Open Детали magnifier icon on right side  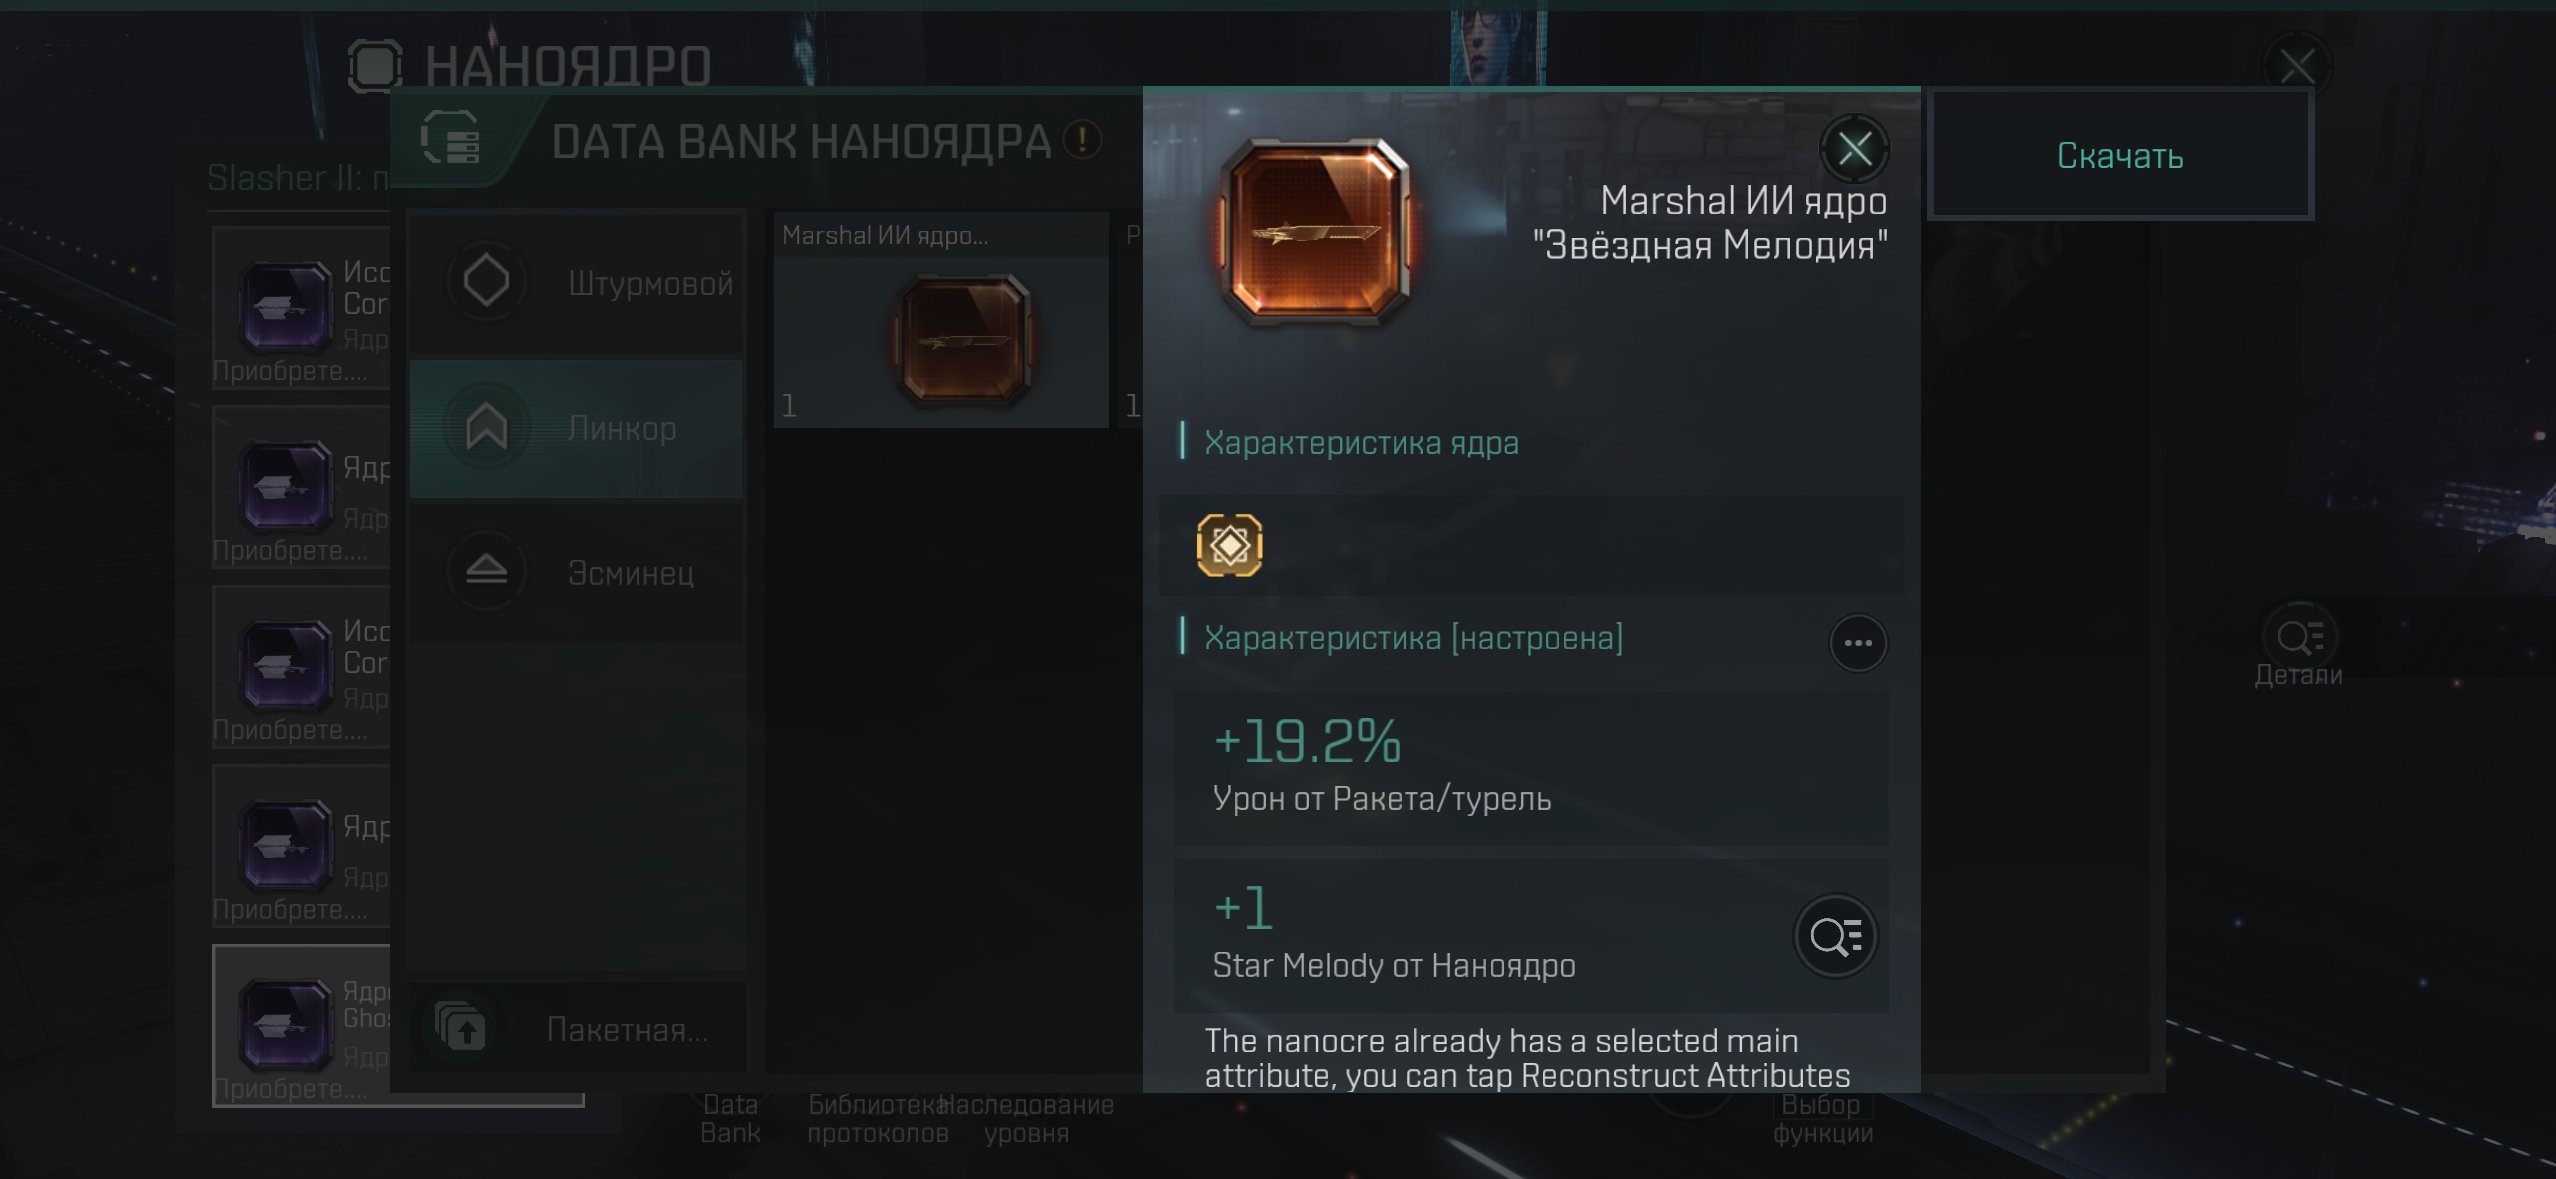(x=2299, y=636)
